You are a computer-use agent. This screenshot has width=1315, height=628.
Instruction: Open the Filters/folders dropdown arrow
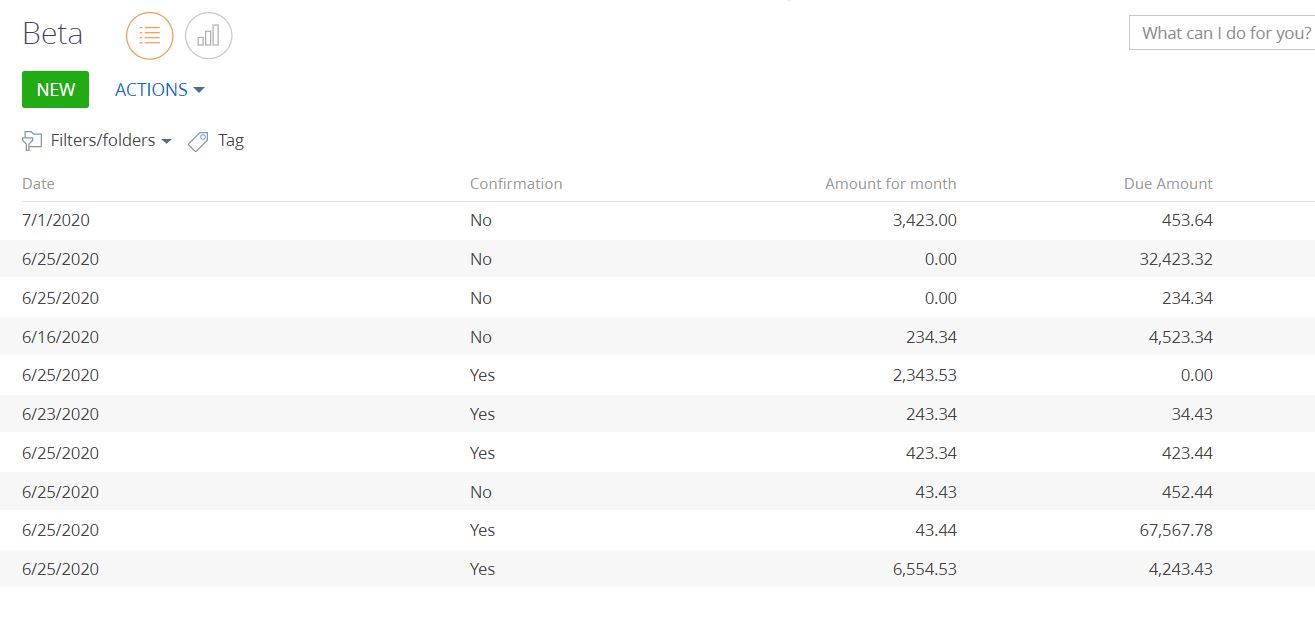tap(166, 141)
